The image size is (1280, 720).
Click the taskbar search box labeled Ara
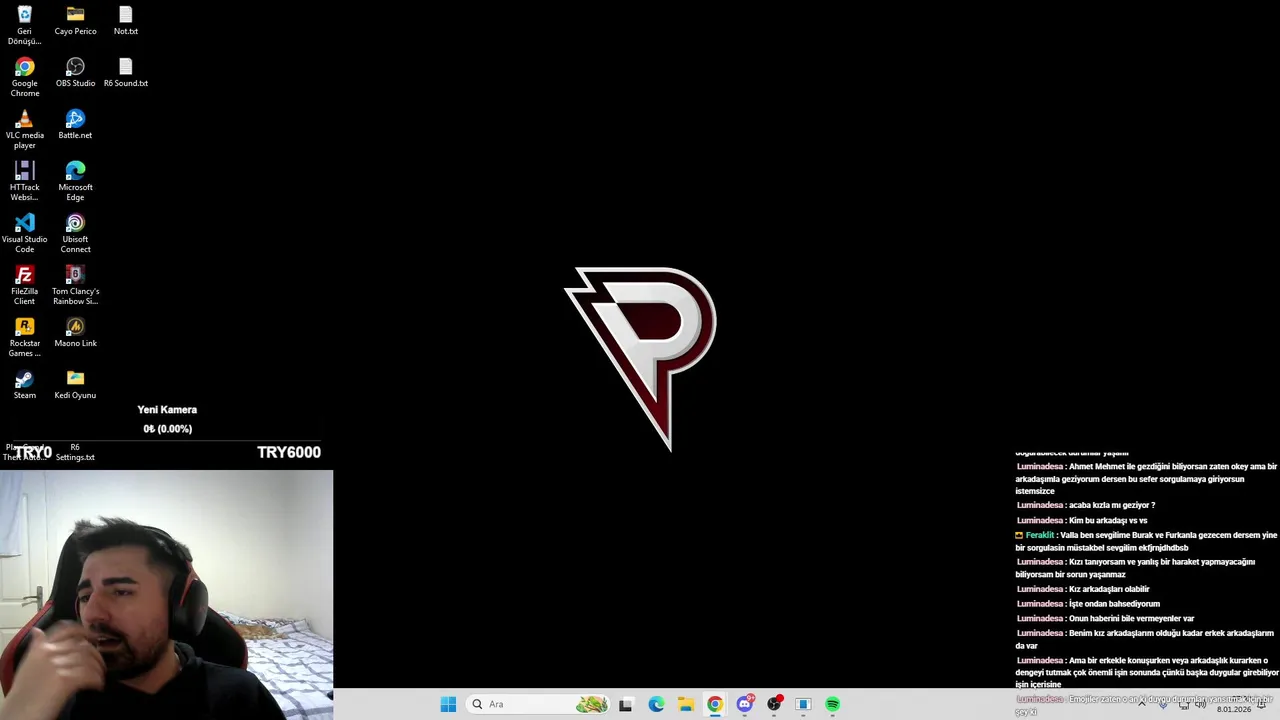click(x=539, y=704)
